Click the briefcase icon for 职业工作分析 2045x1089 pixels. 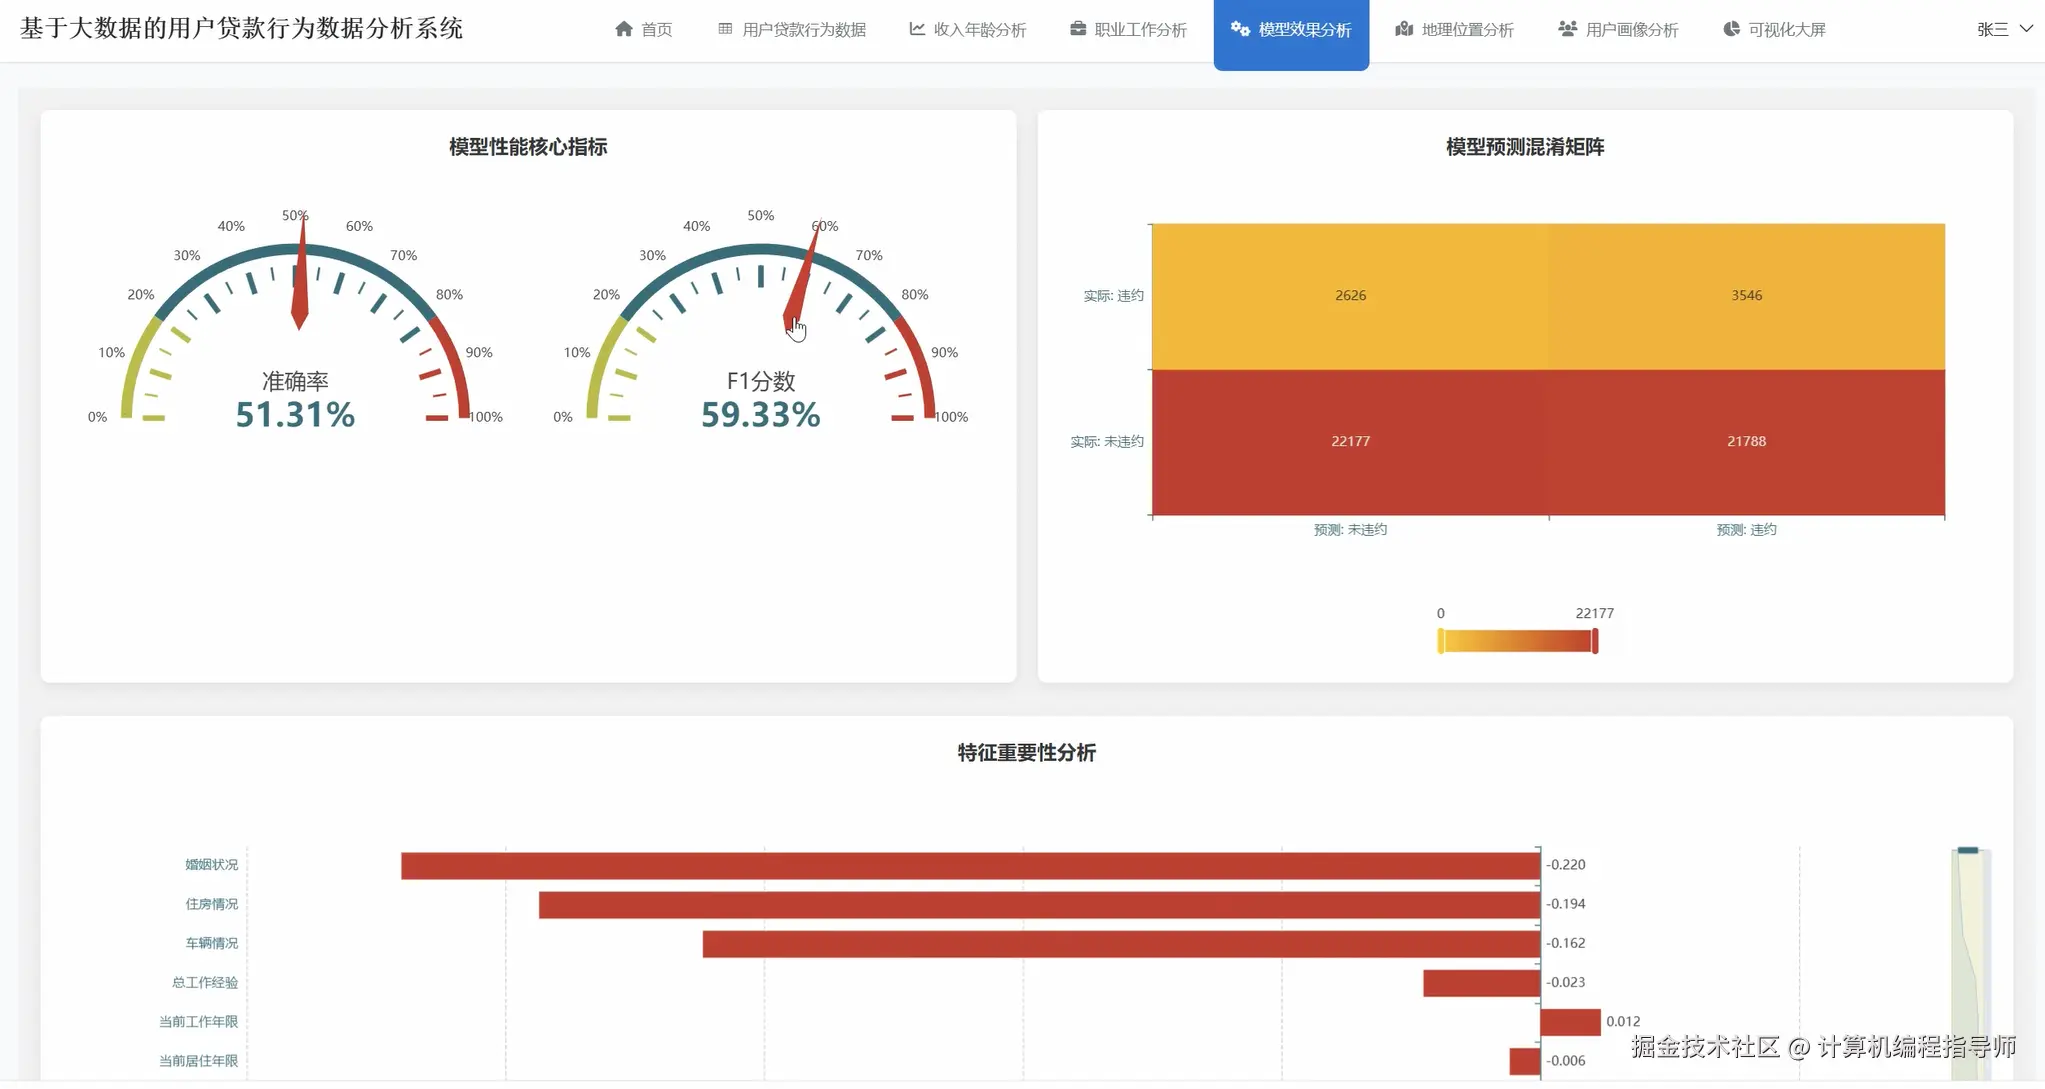(x=1077, y=29)
